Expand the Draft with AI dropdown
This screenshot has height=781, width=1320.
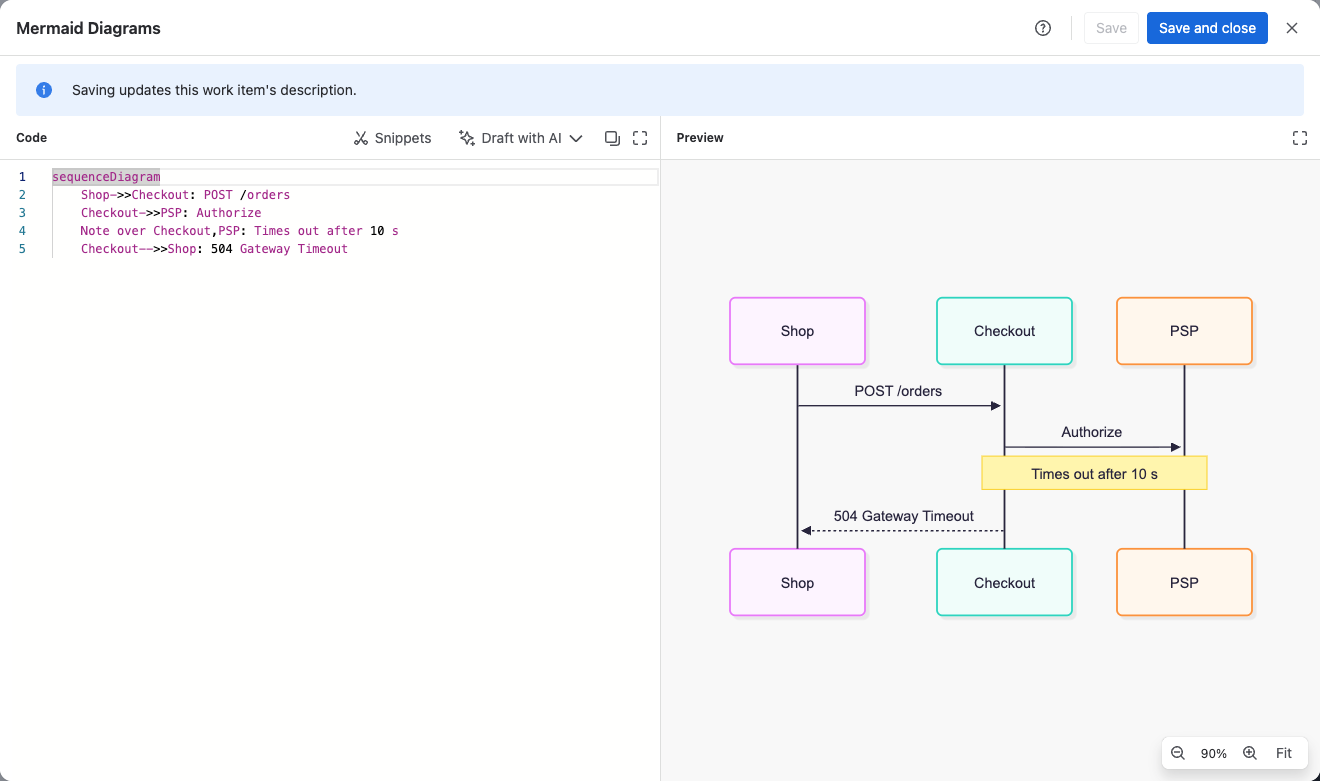click(520, 138)
